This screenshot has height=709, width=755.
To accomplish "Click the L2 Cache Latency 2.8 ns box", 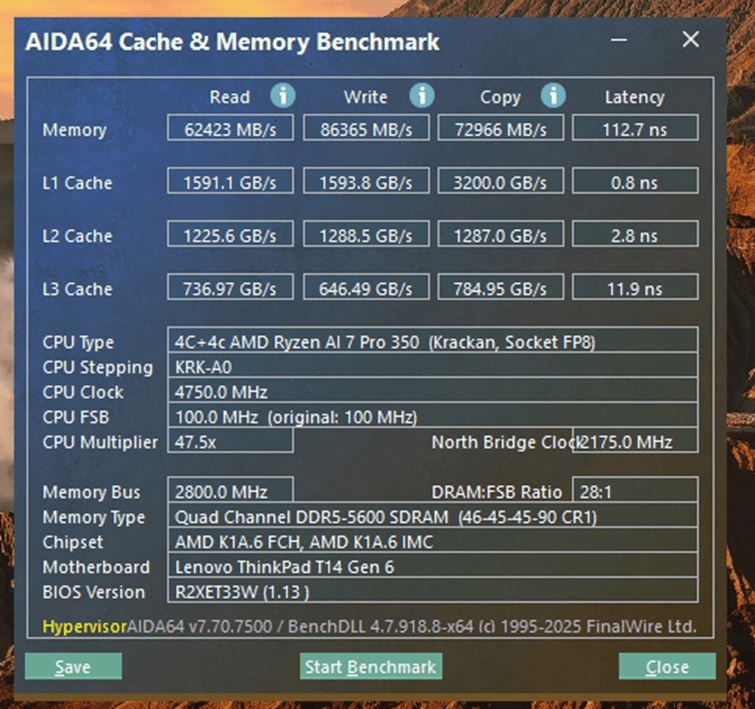I will 634,235.
